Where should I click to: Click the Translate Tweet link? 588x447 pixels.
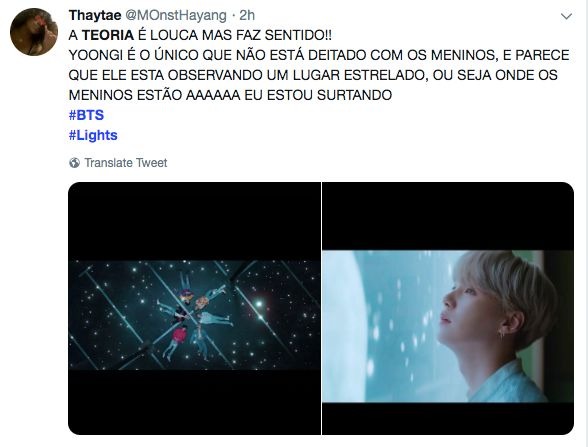click(x=126, y=163)
